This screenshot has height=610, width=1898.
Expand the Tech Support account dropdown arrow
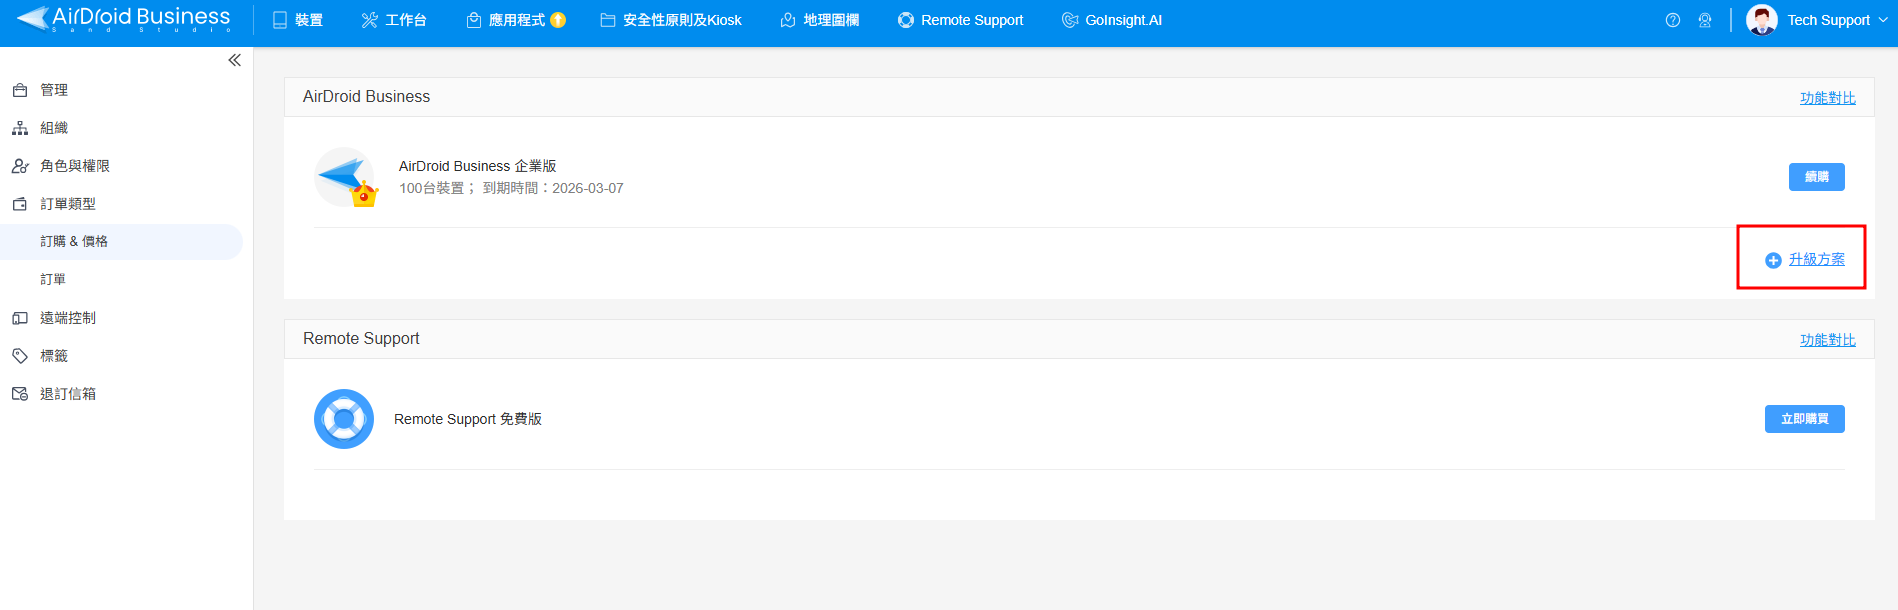1883,20
